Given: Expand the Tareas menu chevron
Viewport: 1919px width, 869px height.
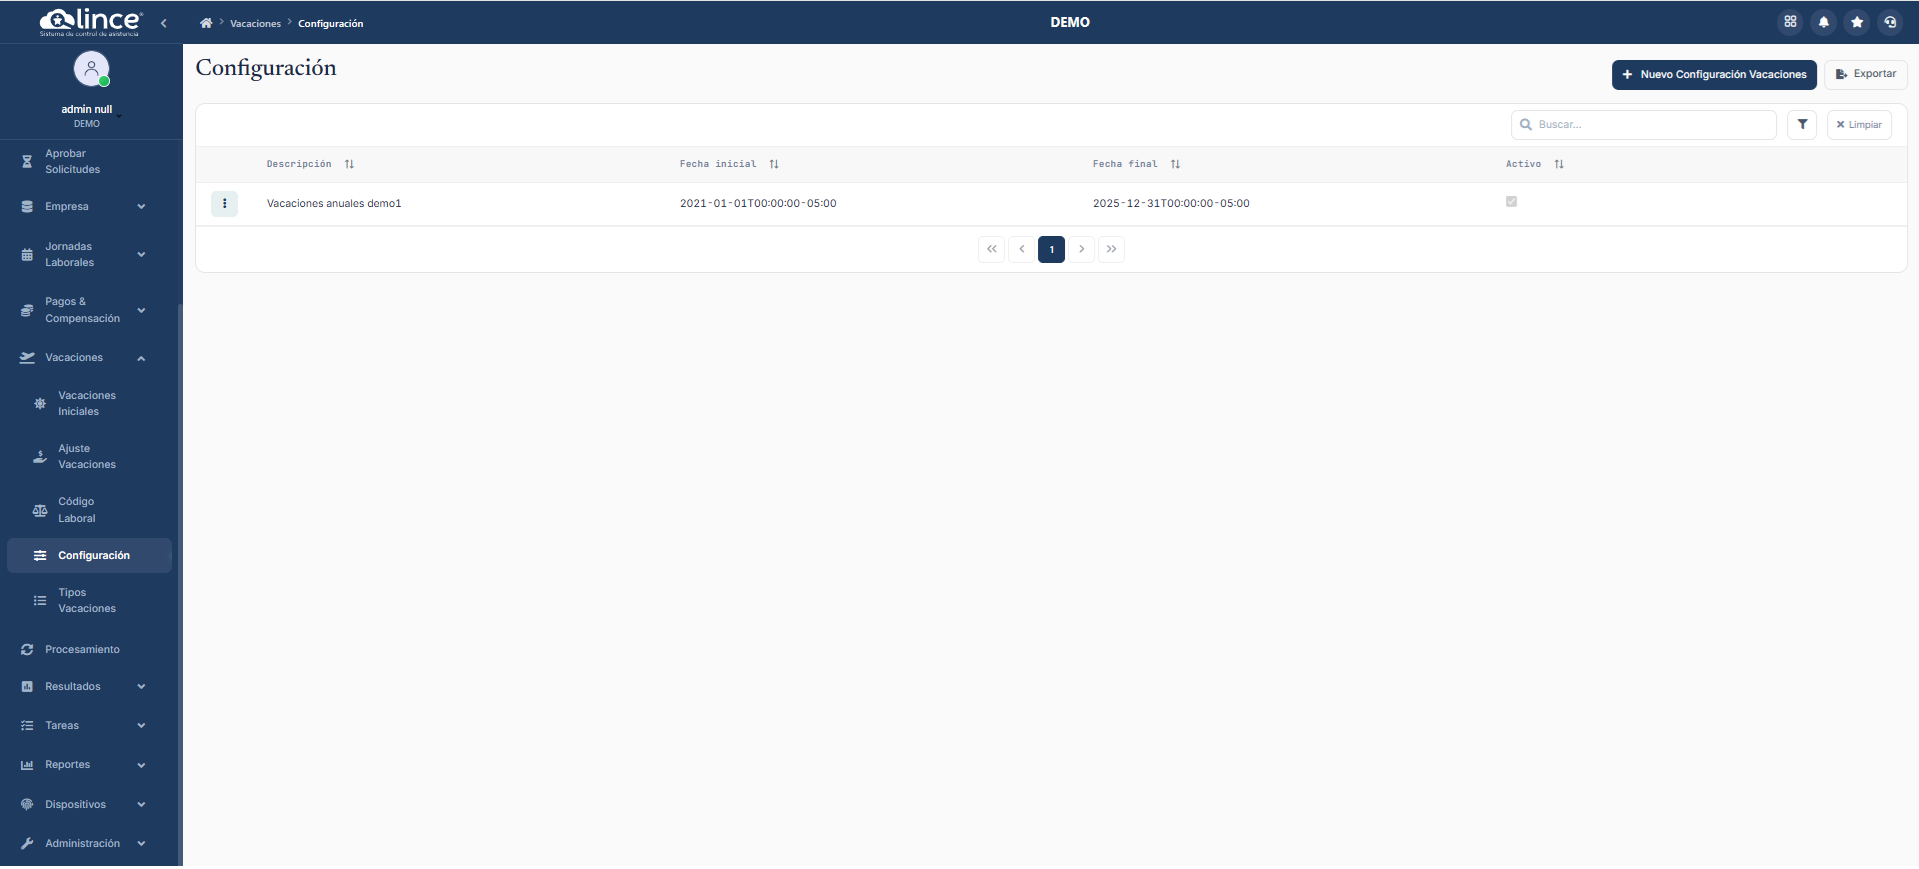Looking at the screenshot, I should click(x=141, y=726).
